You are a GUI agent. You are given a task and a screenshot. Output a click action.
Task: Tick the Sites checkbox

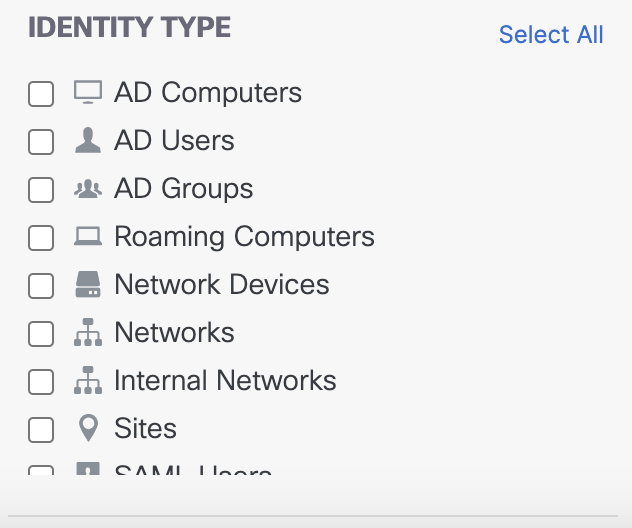tap(41, 430)
